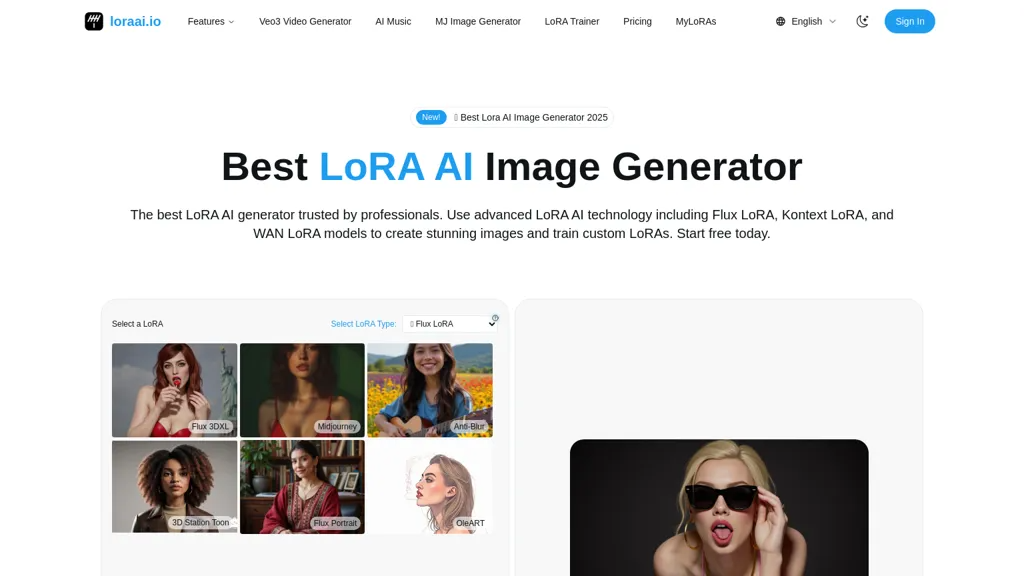Screen dimensions: 1024x576
Task: Click the sunglasses woman preview image
Action: point(719,507)
